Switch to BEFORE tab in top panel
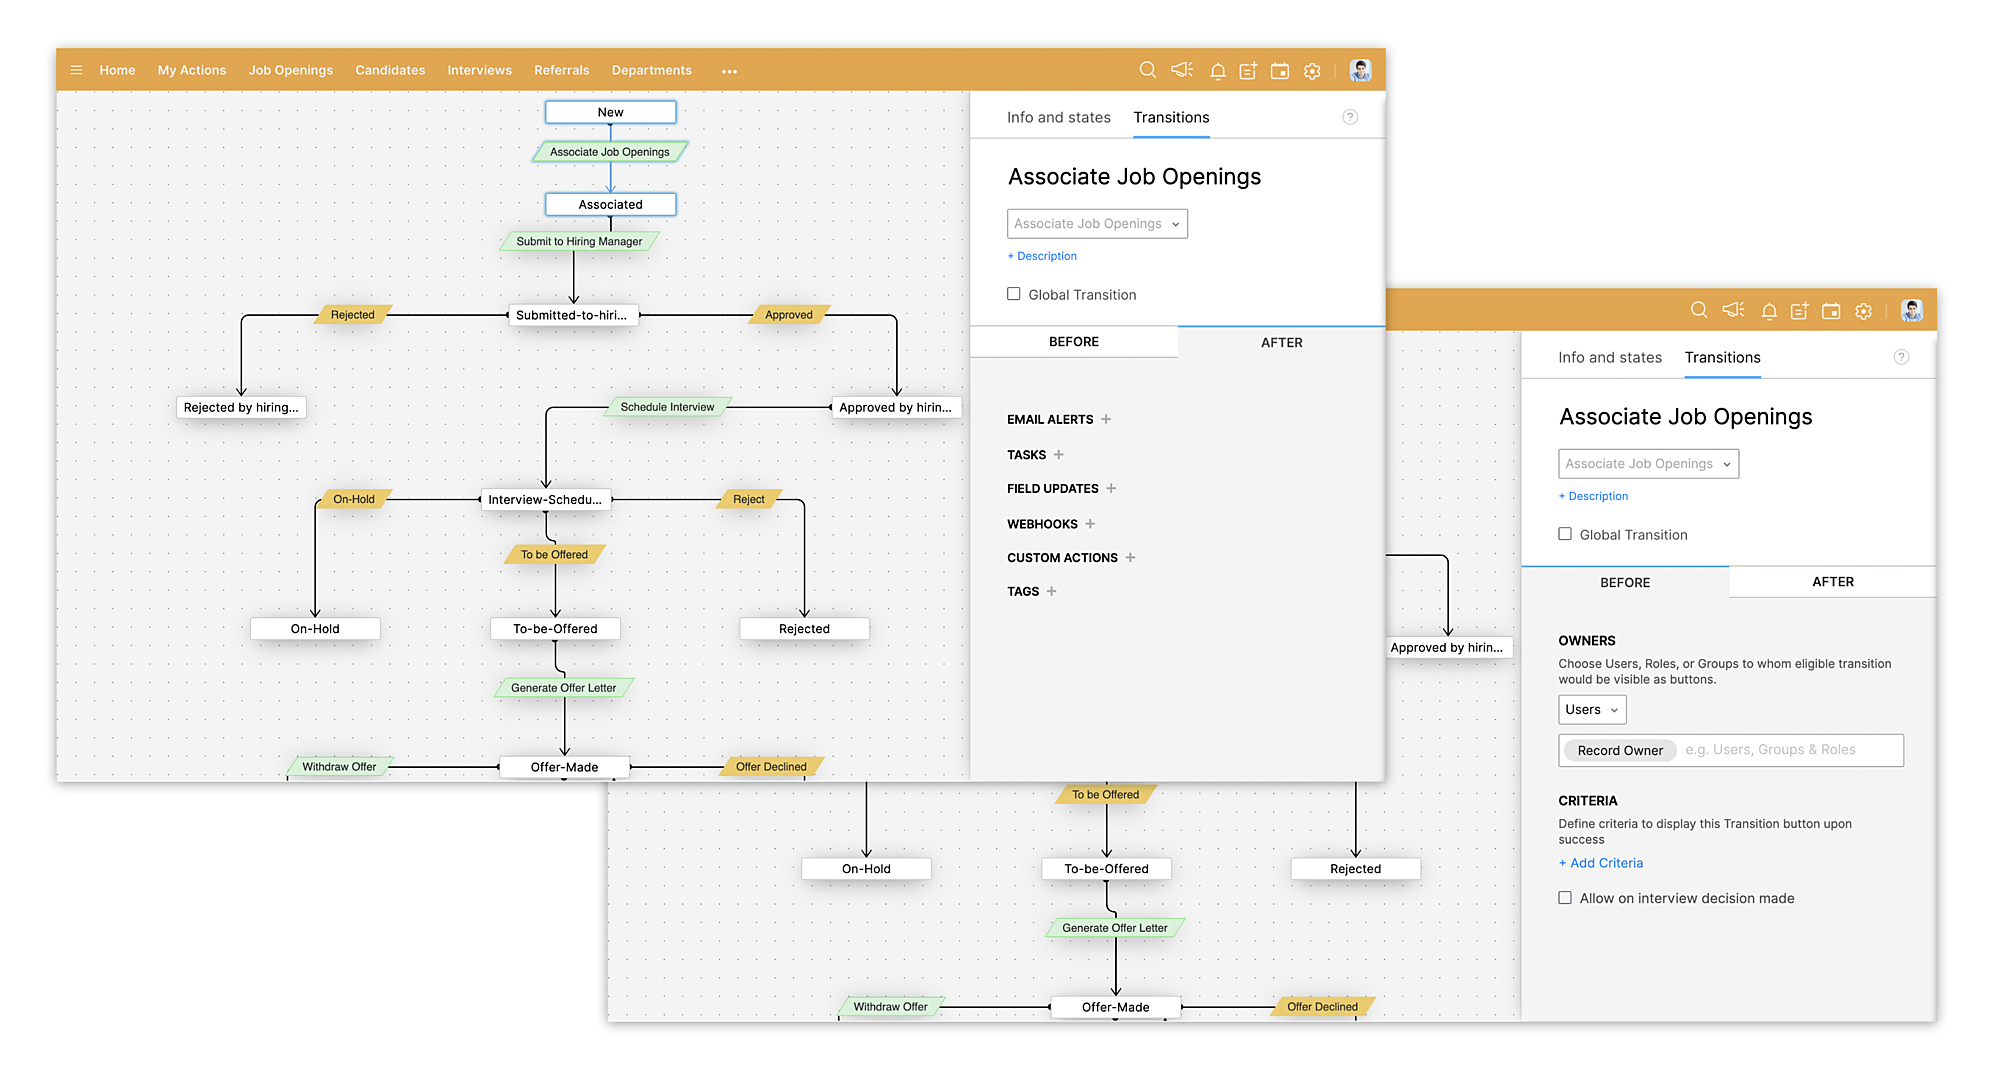 pyautogui.click(x=1074, y=342)
